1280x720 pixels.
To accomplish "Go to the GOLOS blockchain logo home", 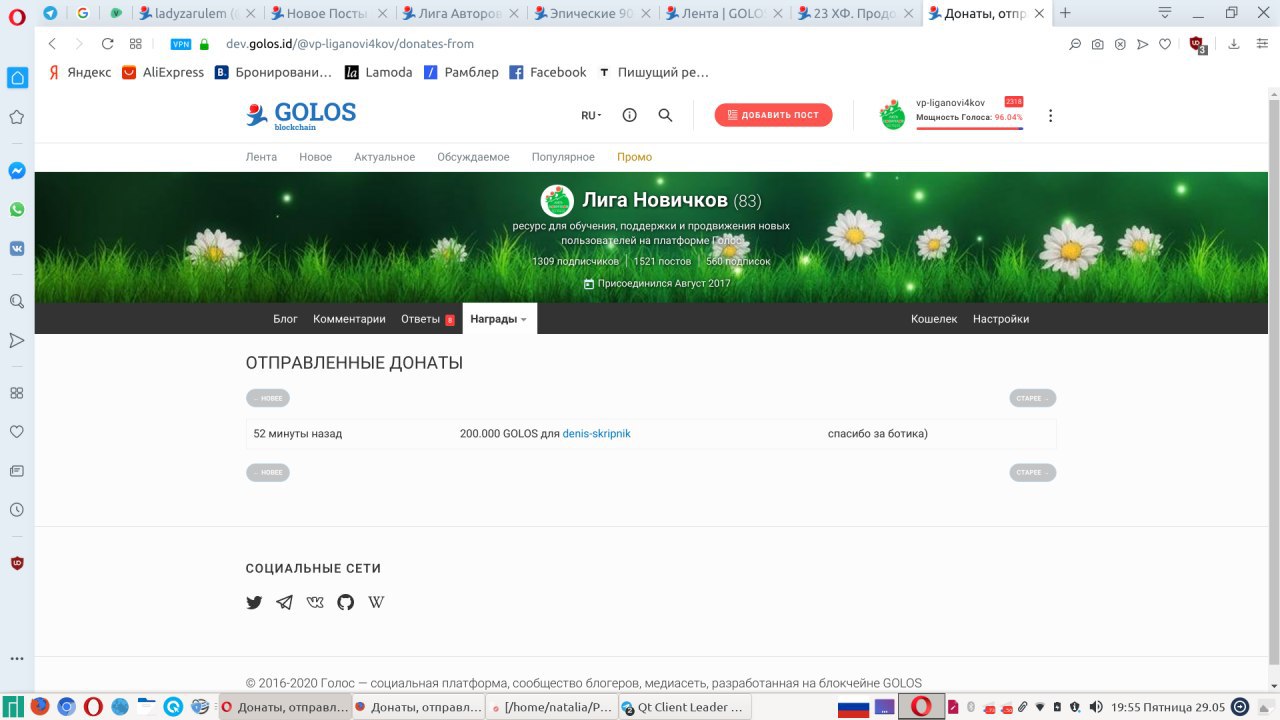I will tap(301, 116).
